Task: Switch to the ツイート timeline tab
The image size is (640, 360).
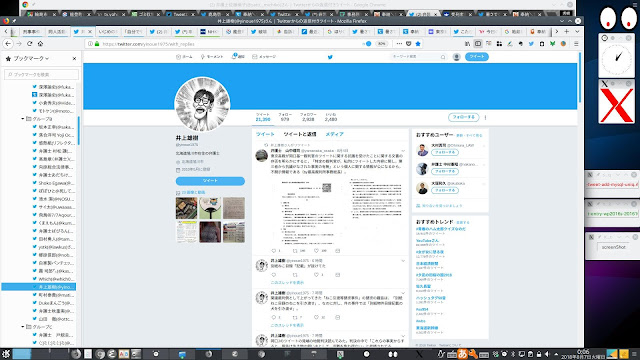Action: point(265,134)
